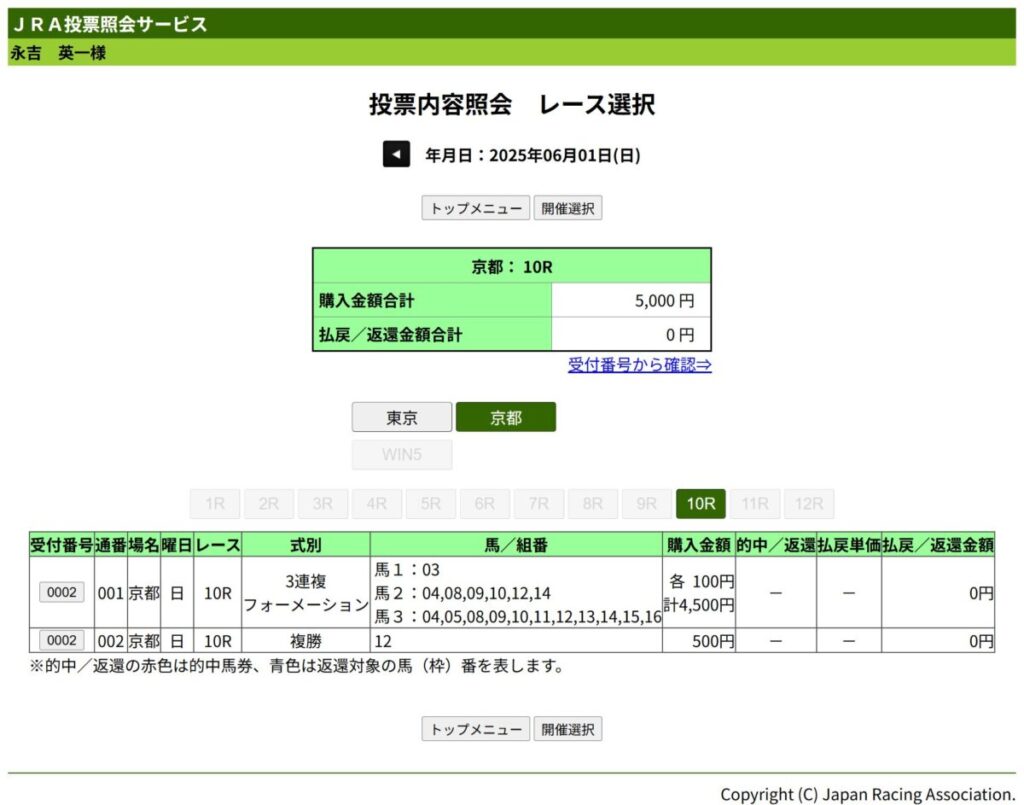Viewport: 1024px width, 805px height.
Task: Click the black back arrow beside the date
Action: [x=396, y=154]
